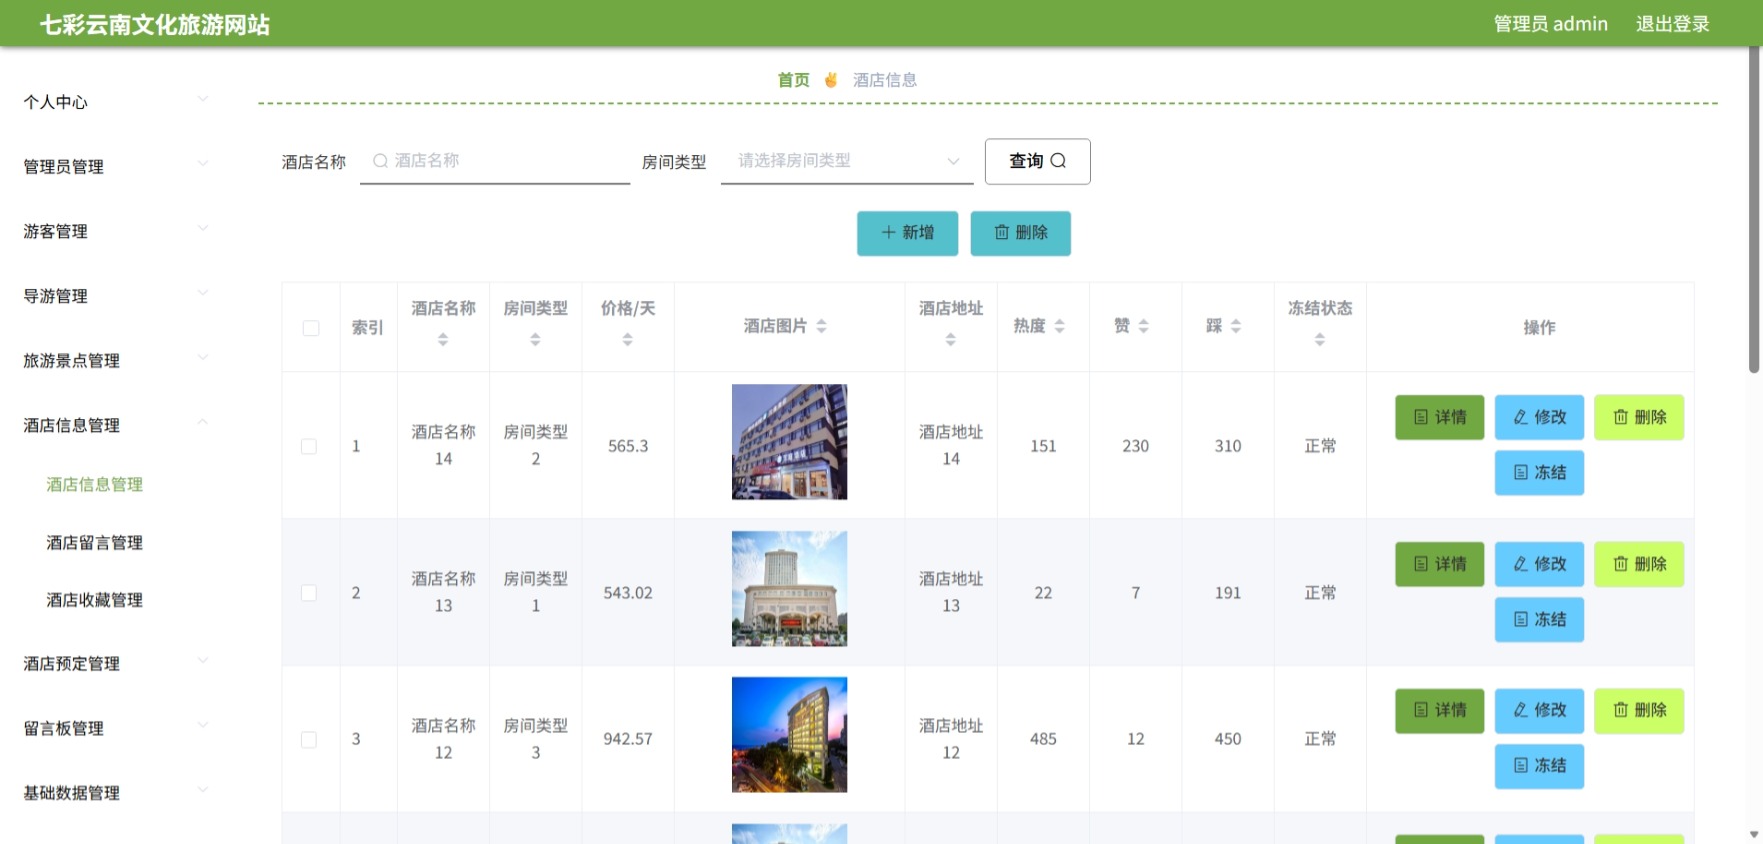
Task: Open hotel image thumbnail for 酒店名称14
Action: [x=789, y=442]
